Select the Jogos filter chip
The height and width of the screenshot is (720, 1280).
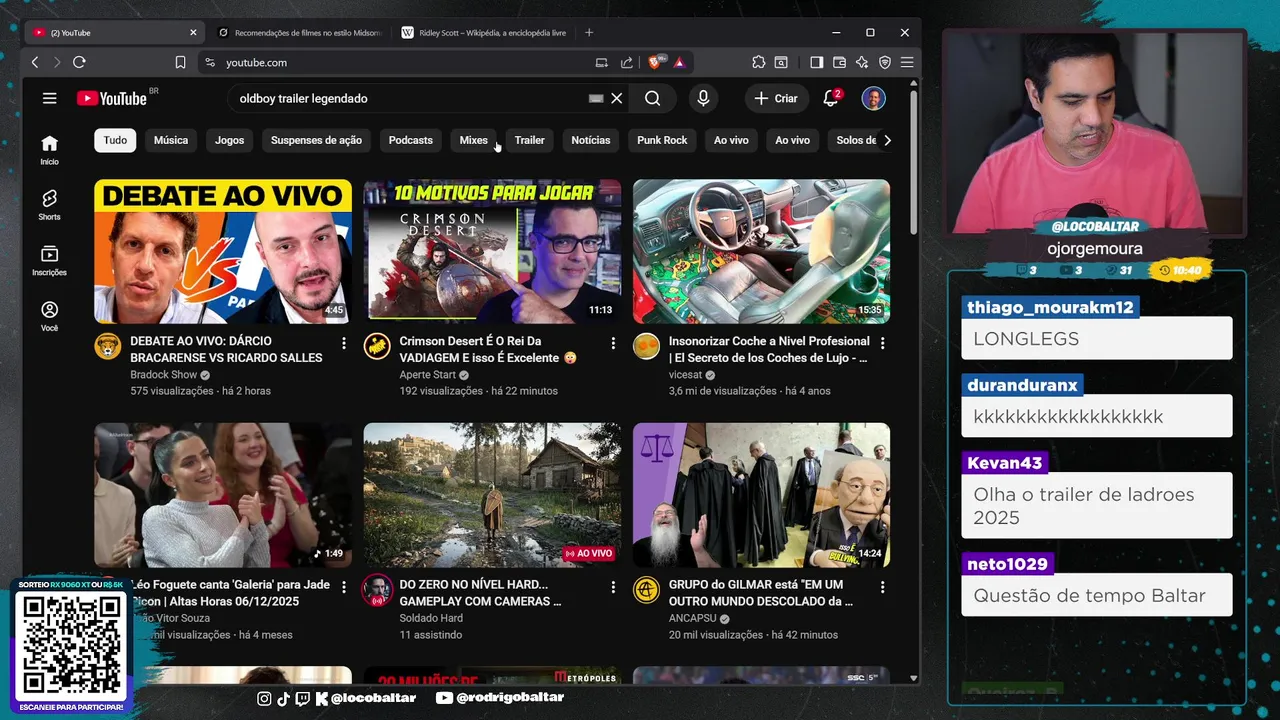[x=229, y=140]
